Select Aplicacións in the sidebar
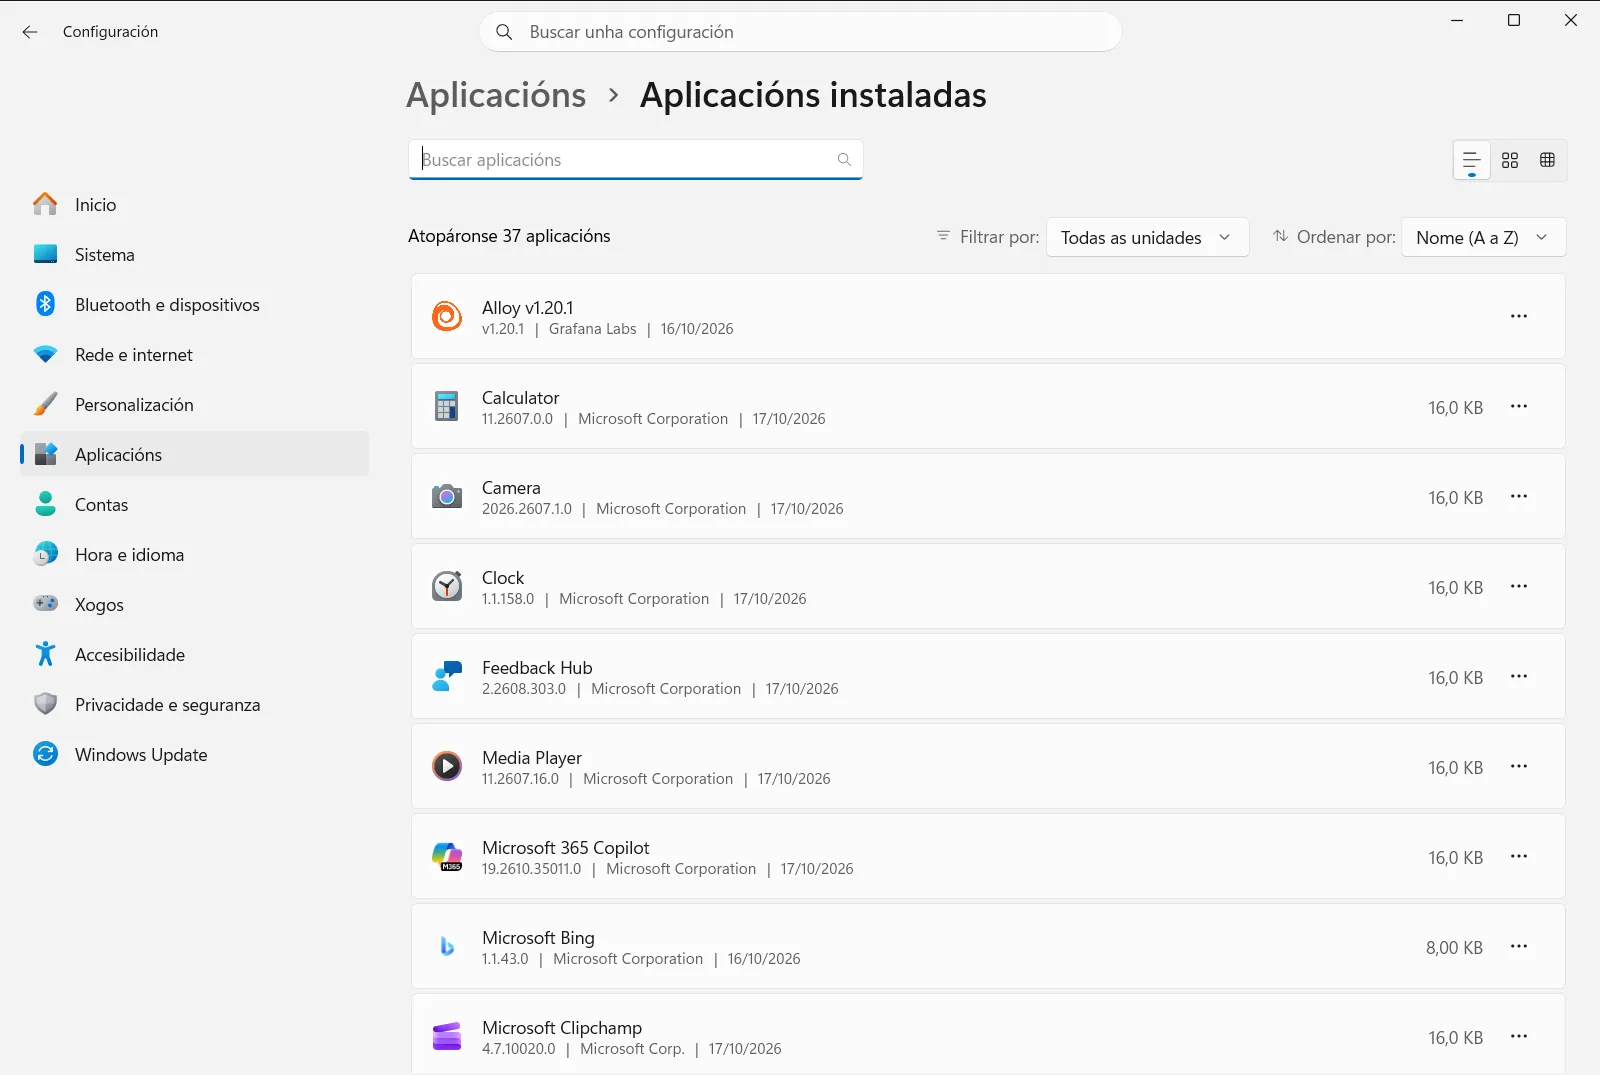Screen dimensions: 1600x1075 (x=195, y=454)
